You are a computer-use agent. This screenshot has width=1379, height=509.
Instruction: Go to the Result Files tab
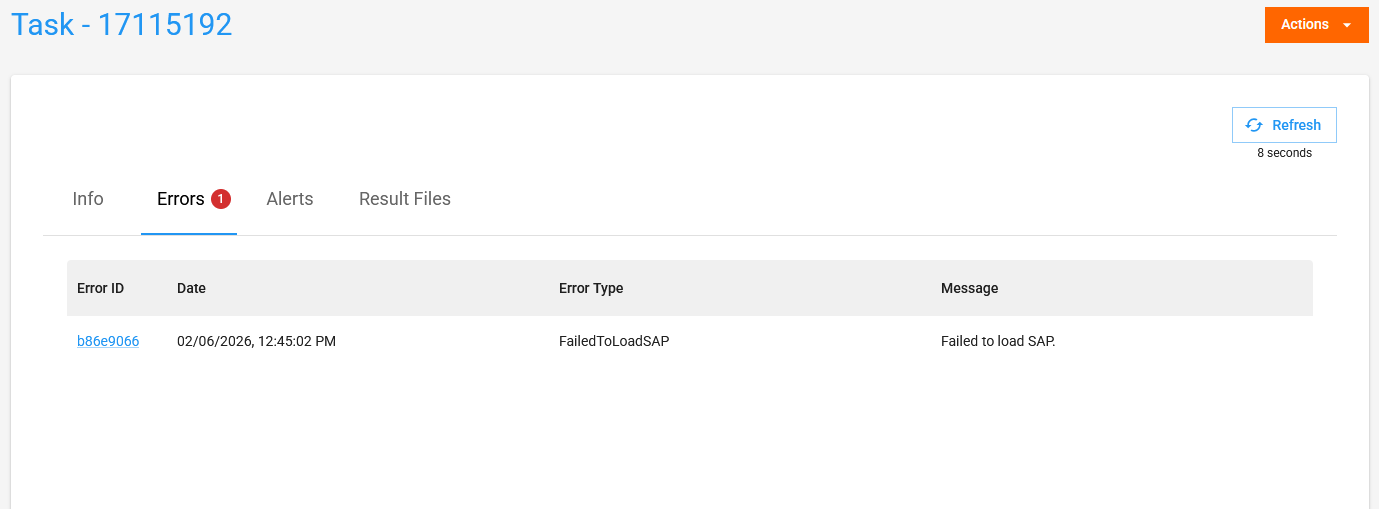click(x=405, y=199)
